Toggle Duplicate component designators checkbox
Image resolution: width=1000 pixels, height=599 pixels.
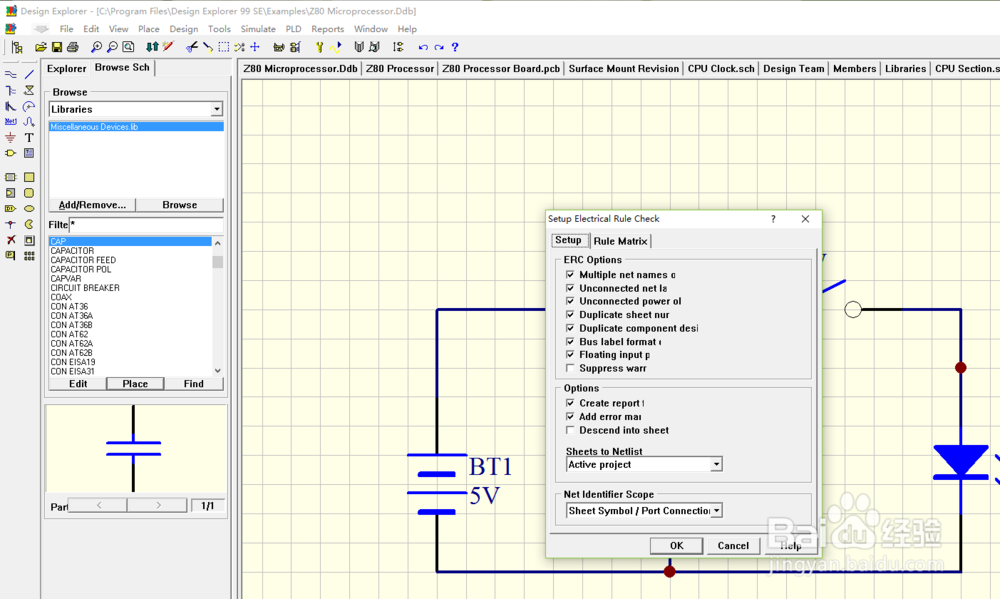(570, 328)
